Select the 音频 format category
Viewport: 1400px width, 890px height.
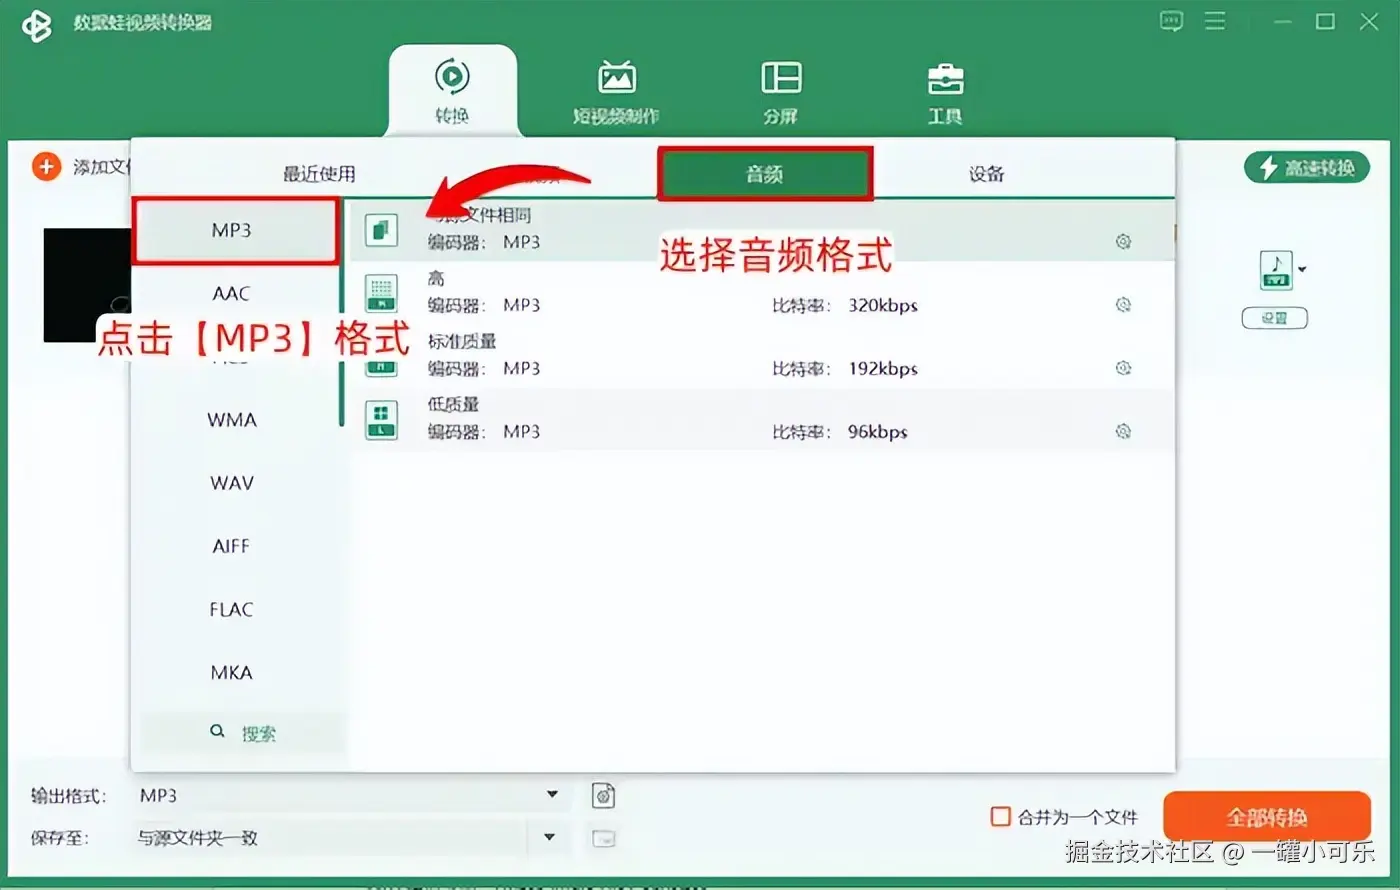coord(765,175)
